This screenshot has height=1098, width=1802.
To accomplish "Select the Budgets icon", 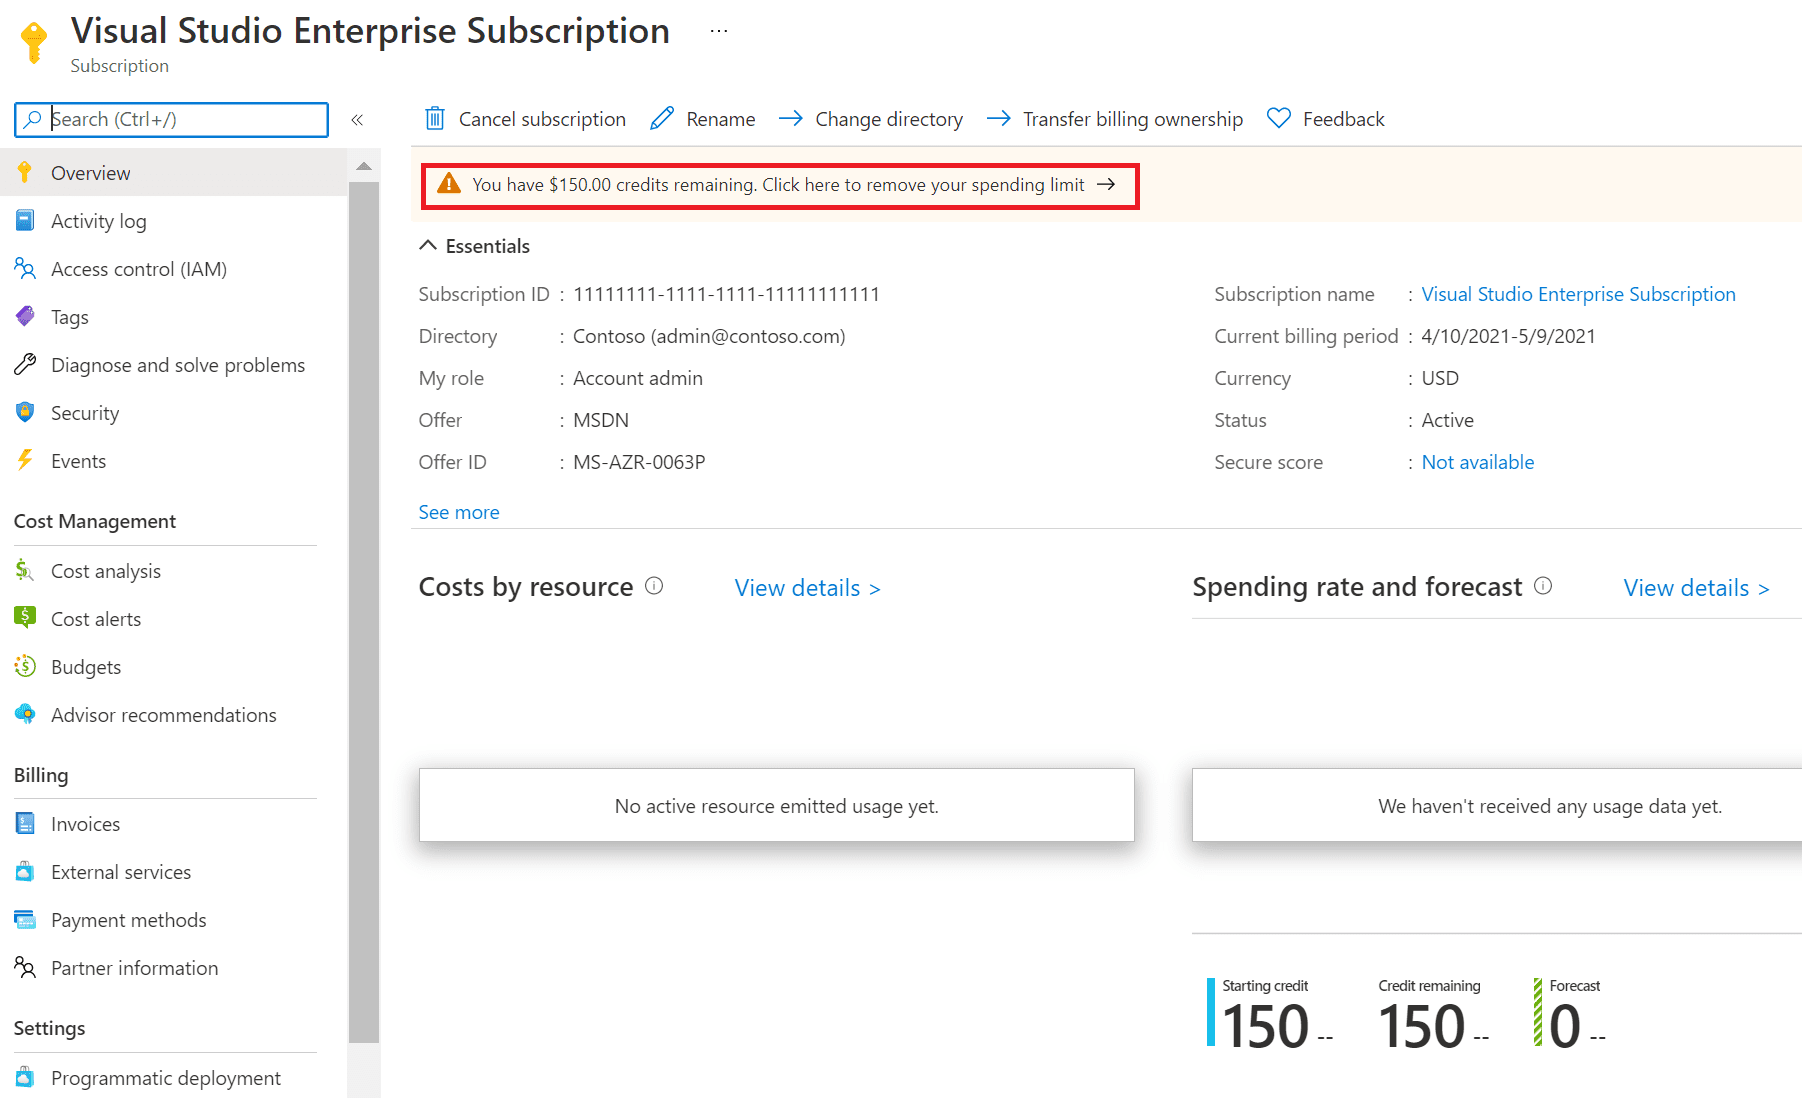I will click(25, 666).
